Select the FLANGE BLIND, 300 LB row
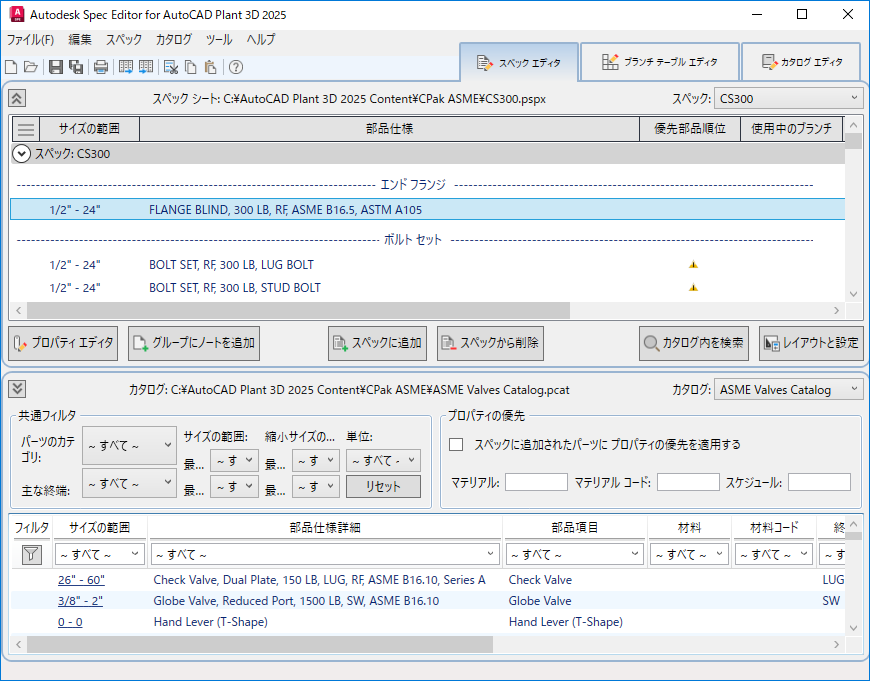This screenshot has width=870, height=681. coord(427,210)
